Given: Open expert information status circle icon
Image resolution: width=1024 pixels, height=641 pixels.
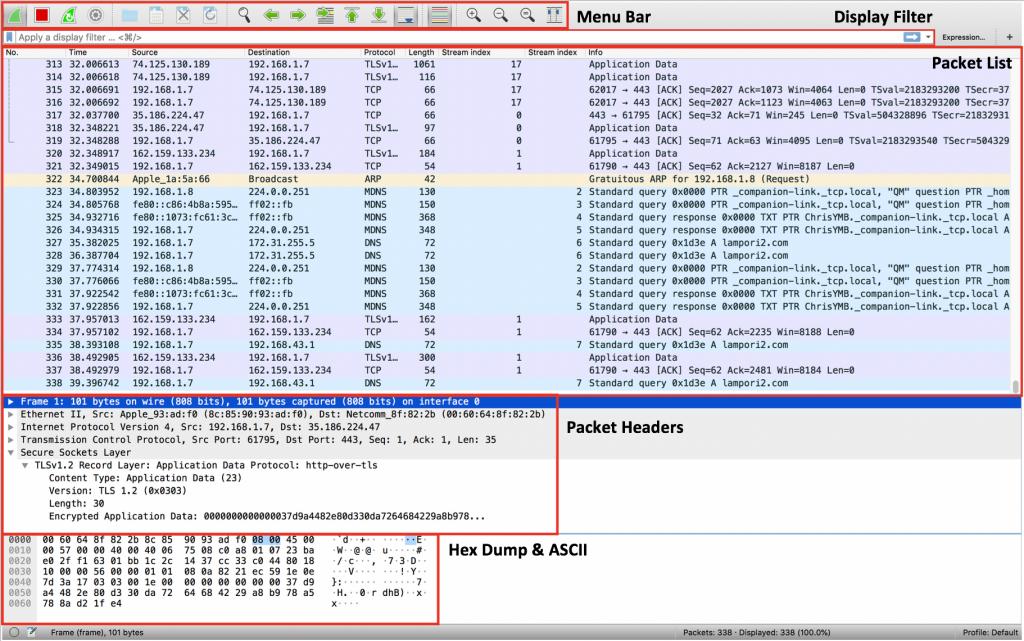Looking at the screenshot, I should pos(14,632).
